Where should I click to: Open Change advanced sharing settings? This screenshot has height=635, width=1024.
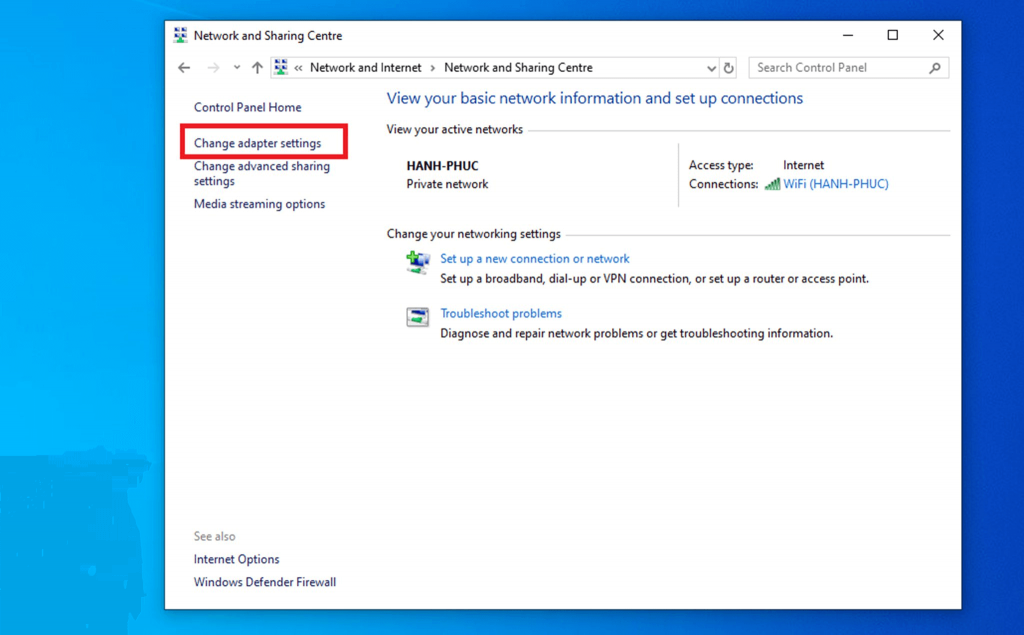click(262, 174)
